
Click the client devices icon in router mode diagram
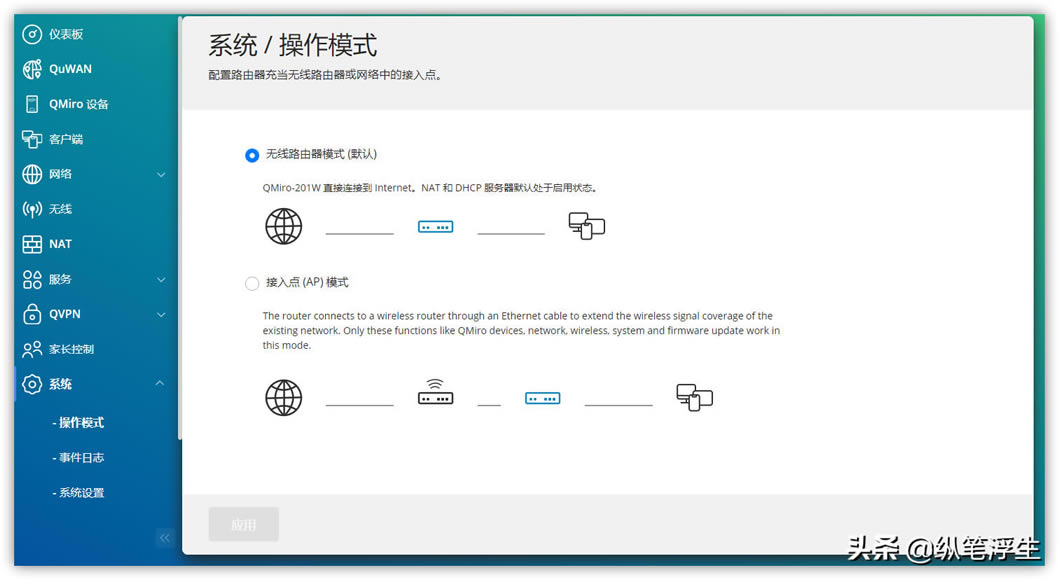pyautogui.click(x=586, y=226)
